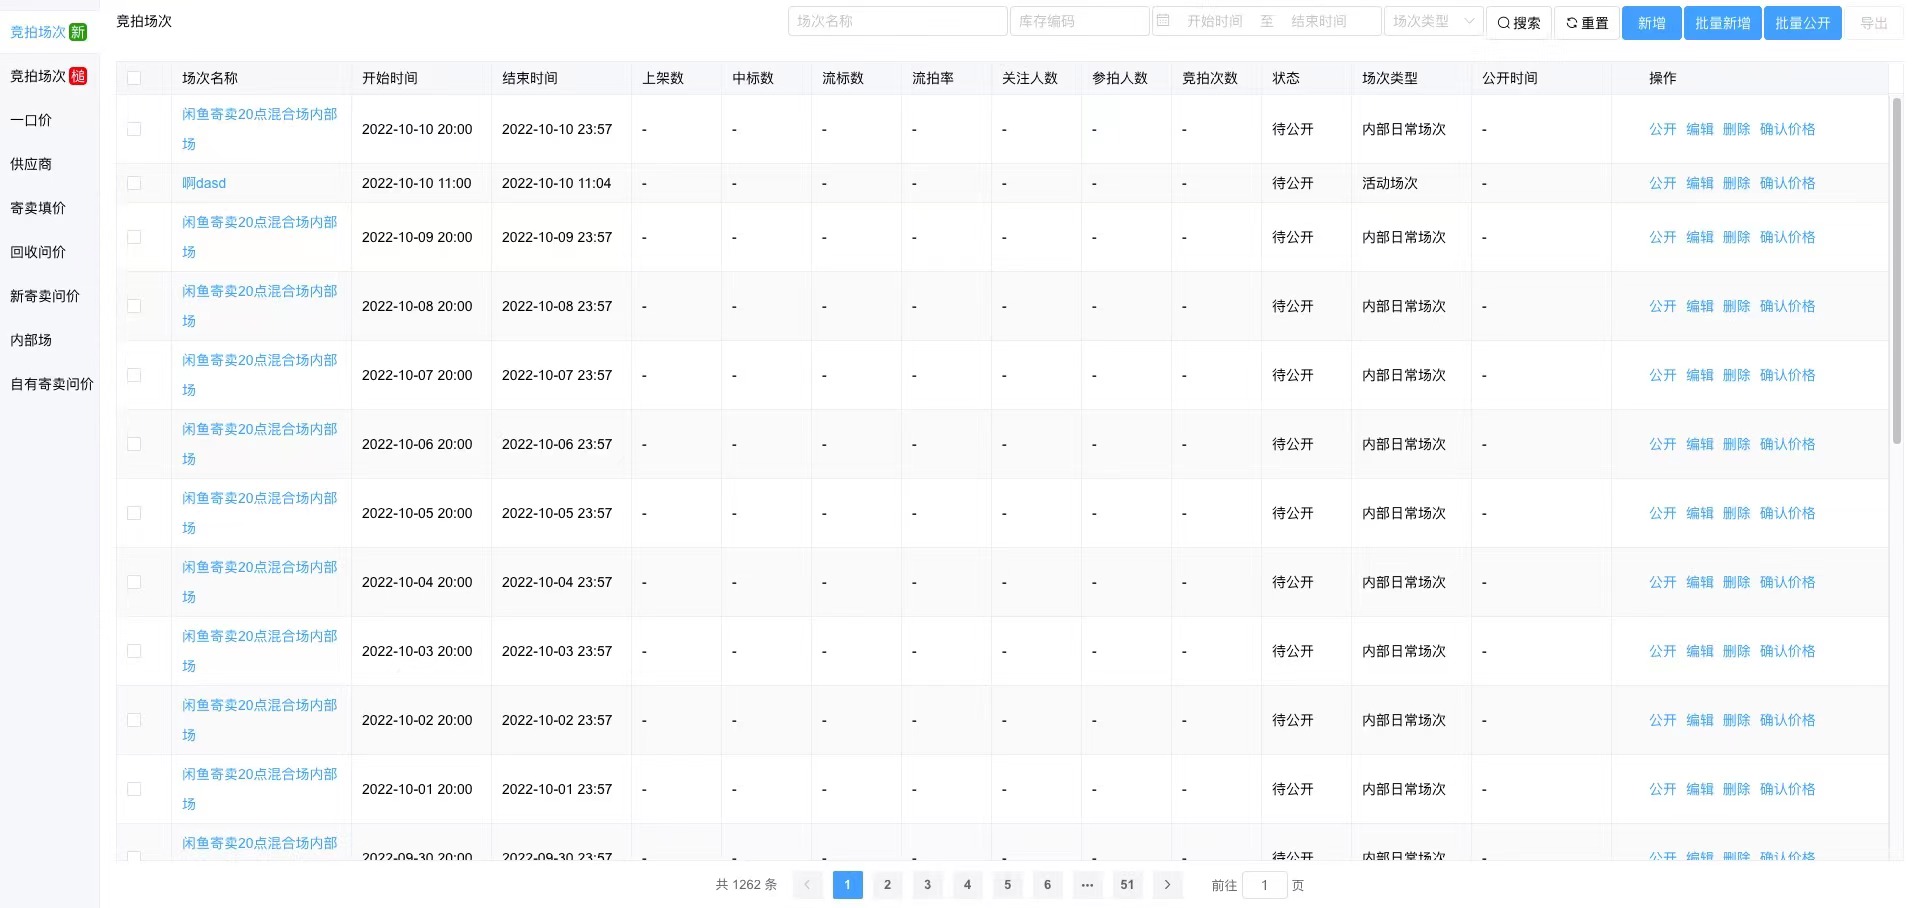Click the pagination ellipsis more-pages button
Image resolution: width=1914 pixels, height=908 pixels.
[1087, 885]
